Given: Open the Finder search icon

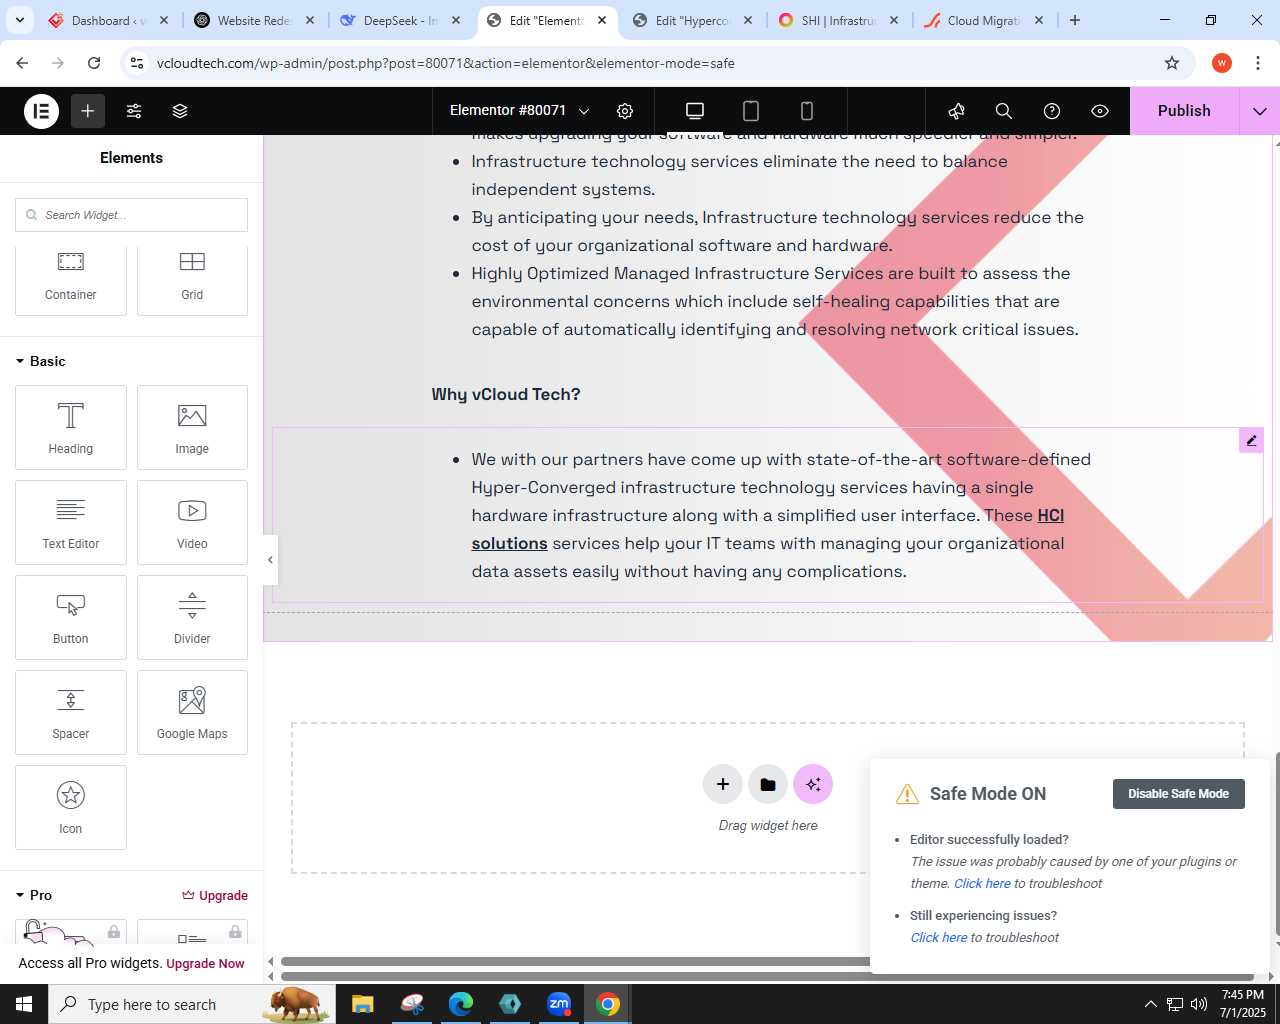Looking at the screenshot, I should pyautogui.click(x=1004, y=111).
